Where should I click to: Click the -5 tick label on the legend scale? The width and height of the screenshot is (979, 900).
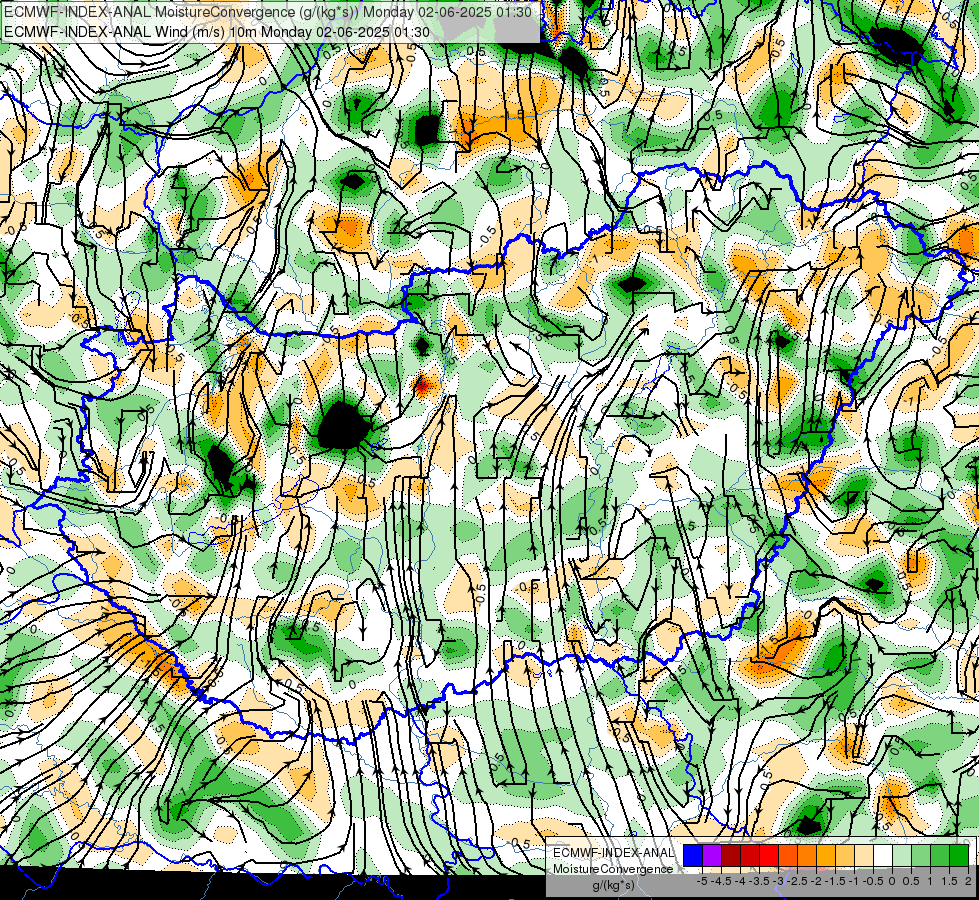702,881
